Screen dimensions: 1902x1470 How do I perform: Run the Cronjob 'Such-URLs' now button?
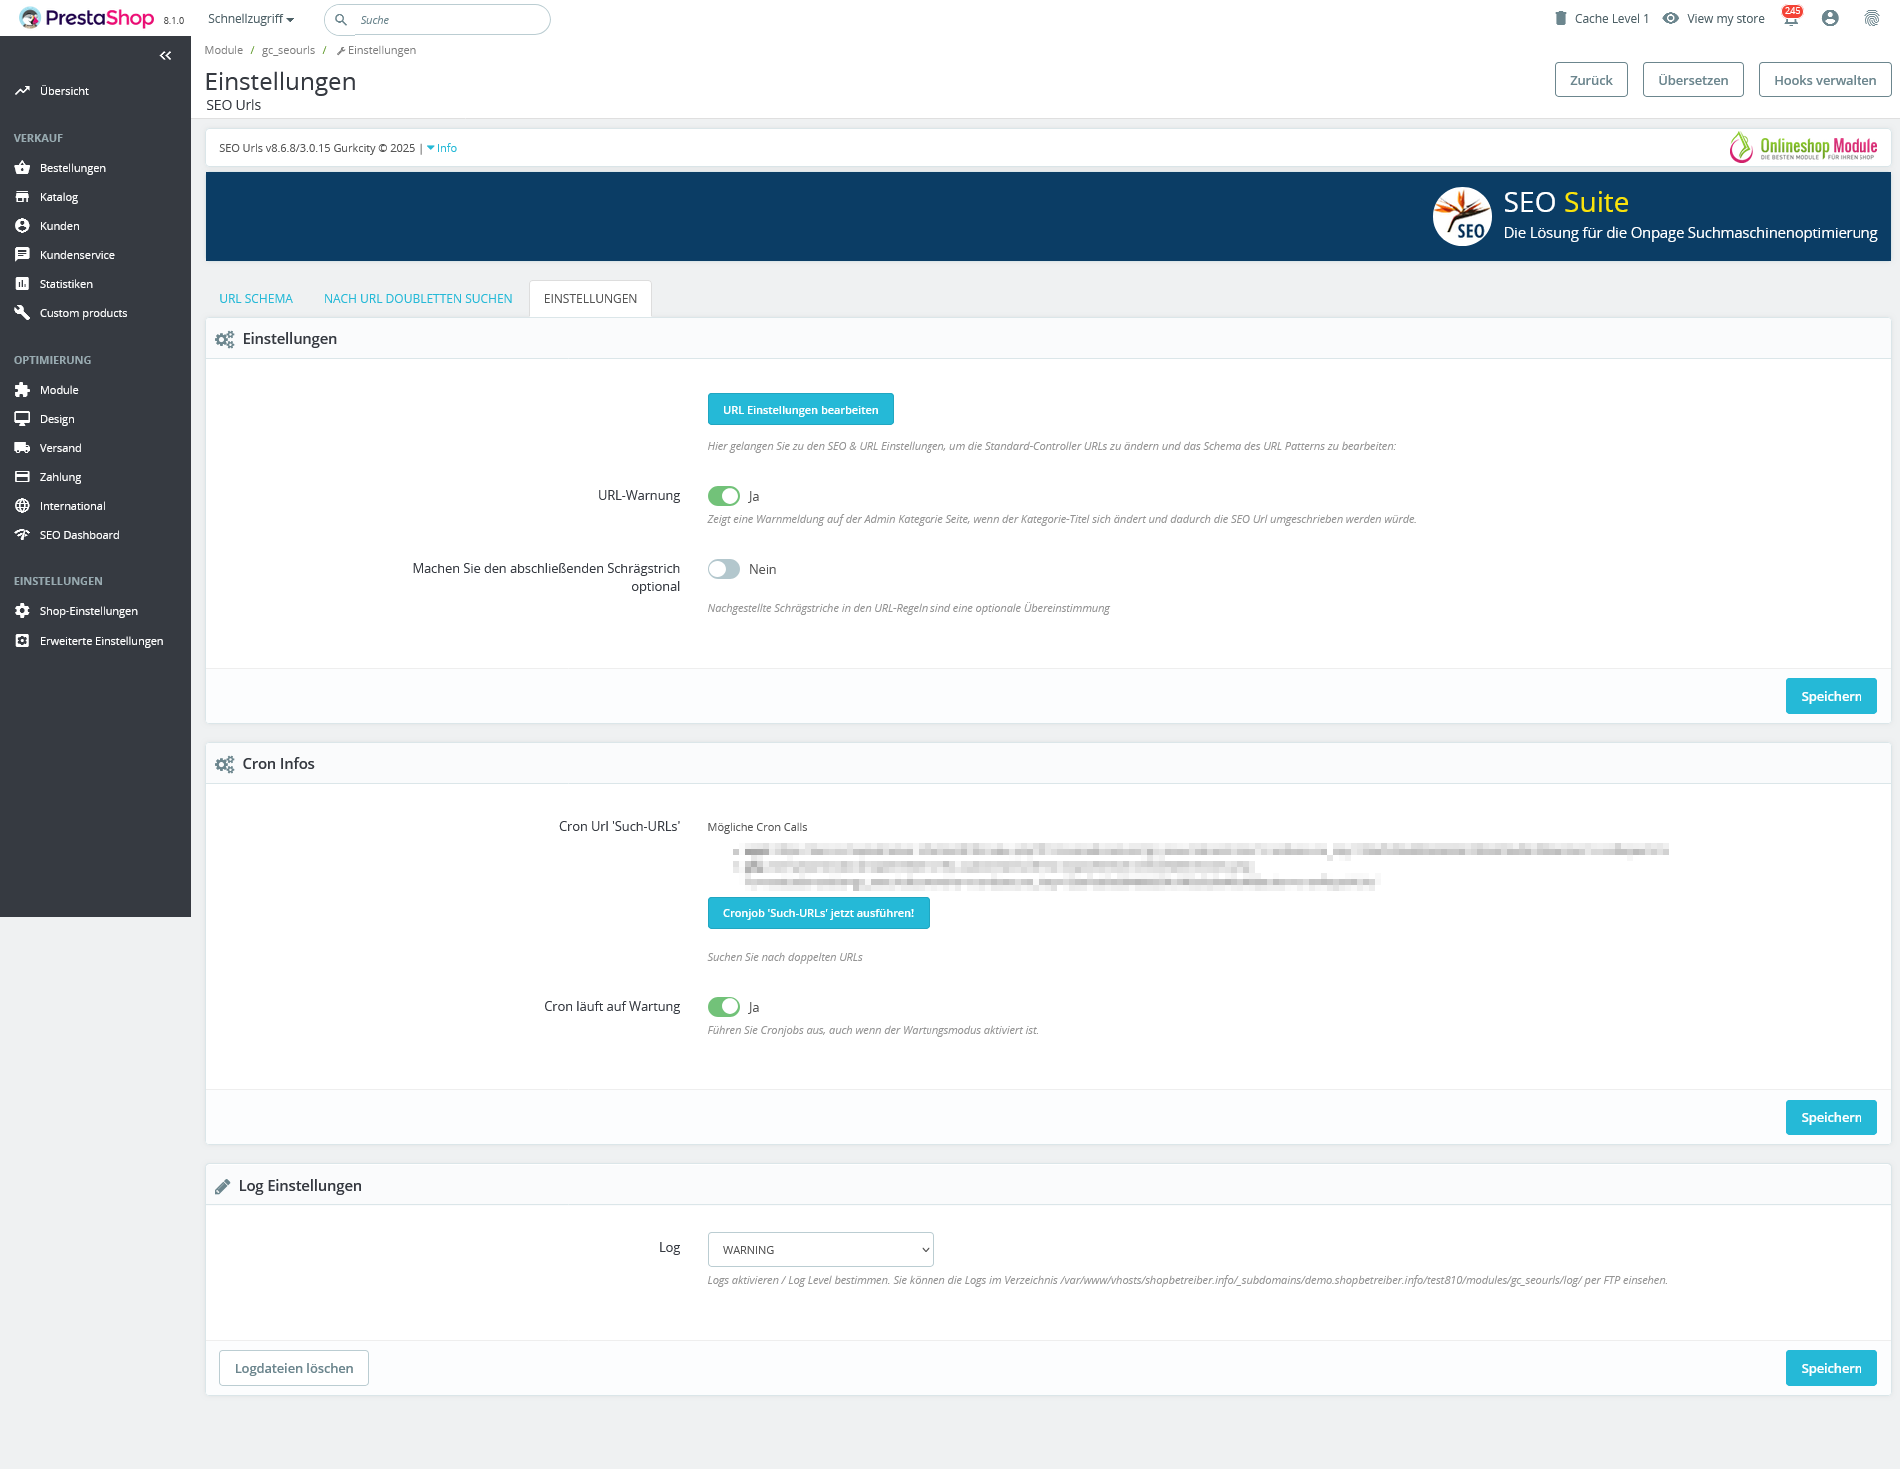point(818,913)
